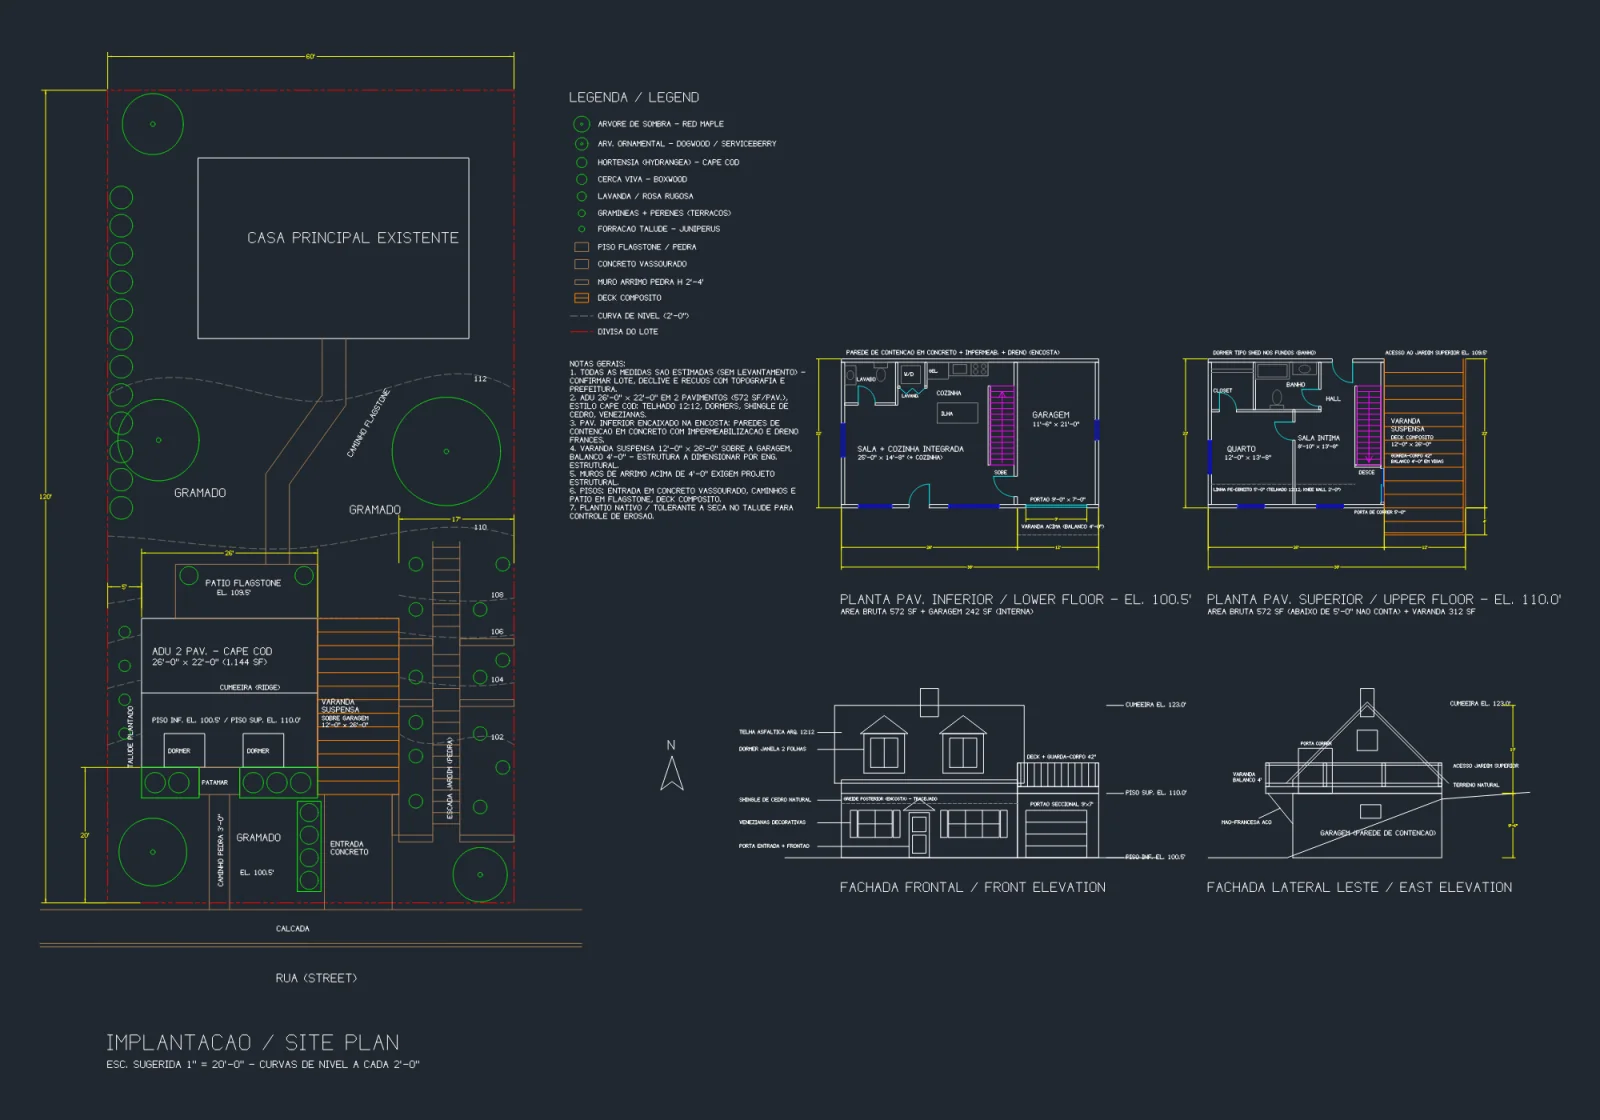Click the chimney on the front elevation roof
This screenshot has width=1600, height=1120.
pos(929,703)
